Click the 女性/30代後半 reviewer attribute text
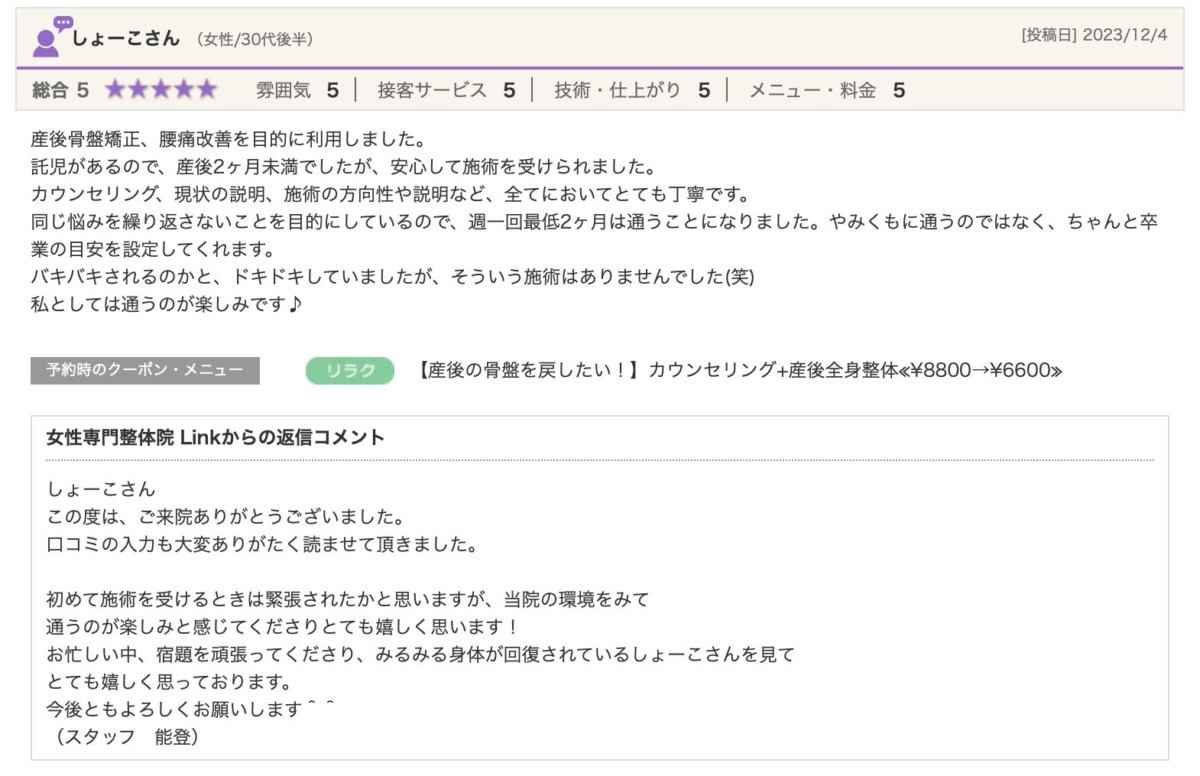 [255, 40]
